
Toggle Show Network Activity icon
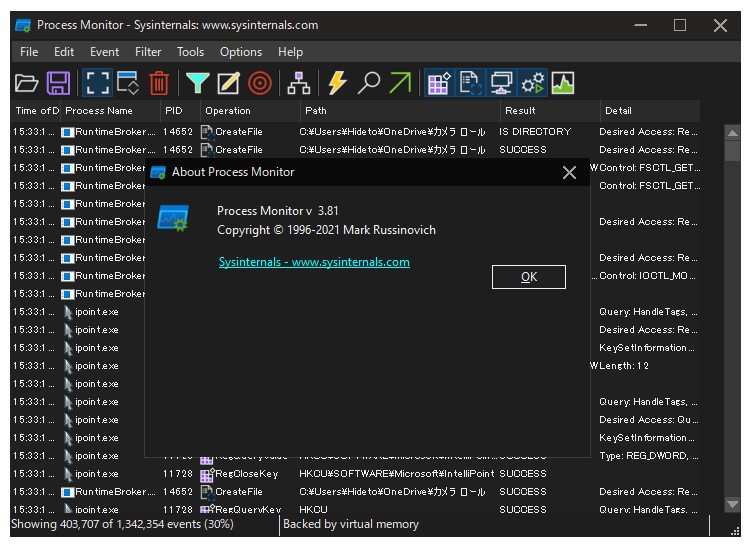point(501,83)
